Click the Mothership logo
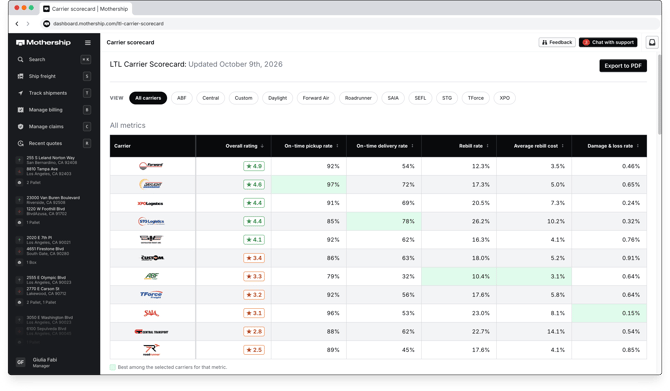Image resolution: width=670 pixels, height=391 pixels. (x=43, y=43)
